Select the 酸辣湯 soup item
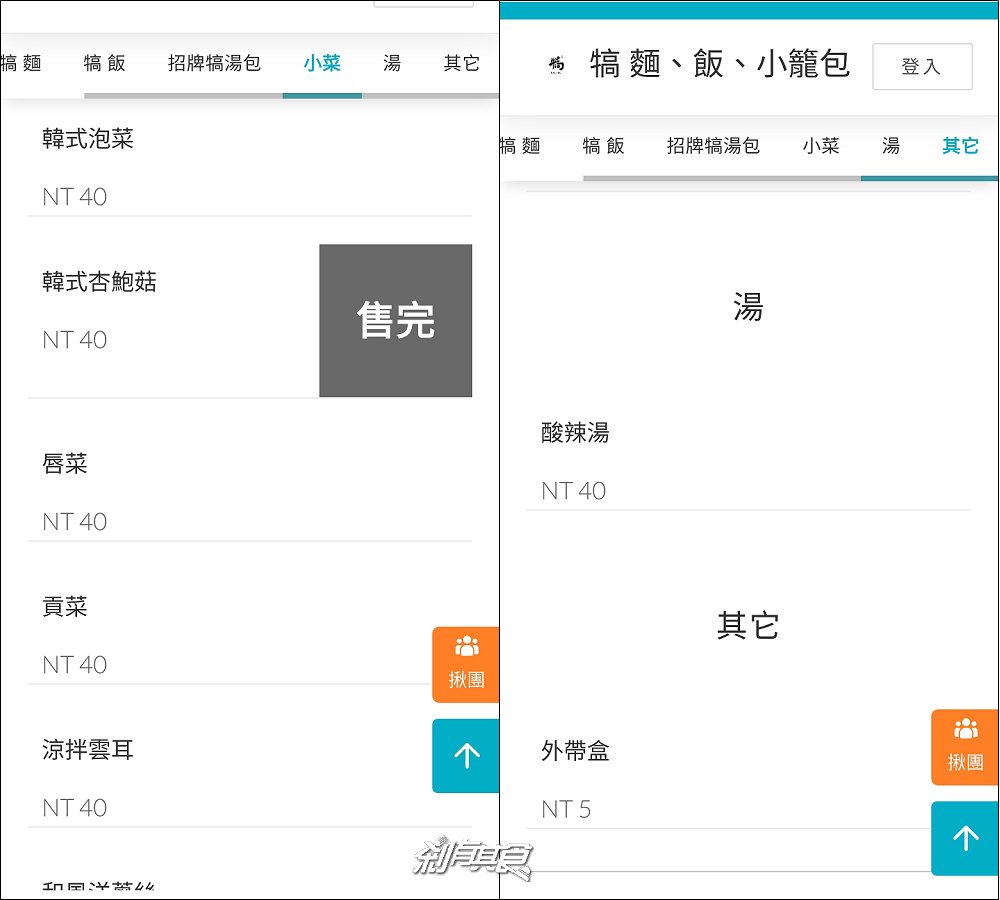The height and width of the screenshot is (900, 1000). (575, 433)
